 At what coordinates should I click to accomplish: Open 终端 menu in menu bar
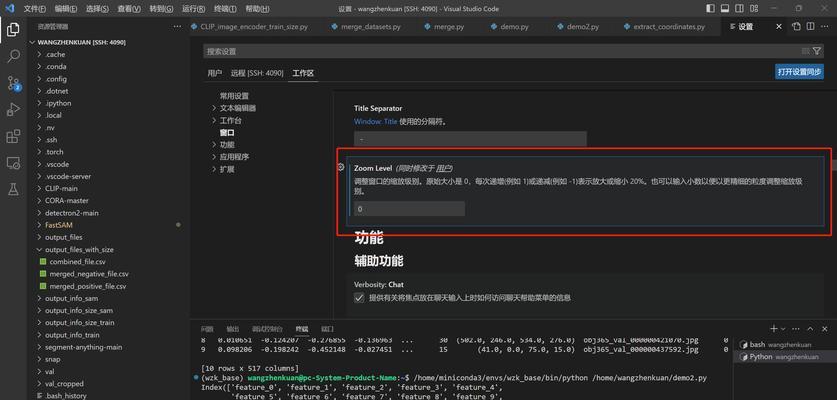[226, 9]
